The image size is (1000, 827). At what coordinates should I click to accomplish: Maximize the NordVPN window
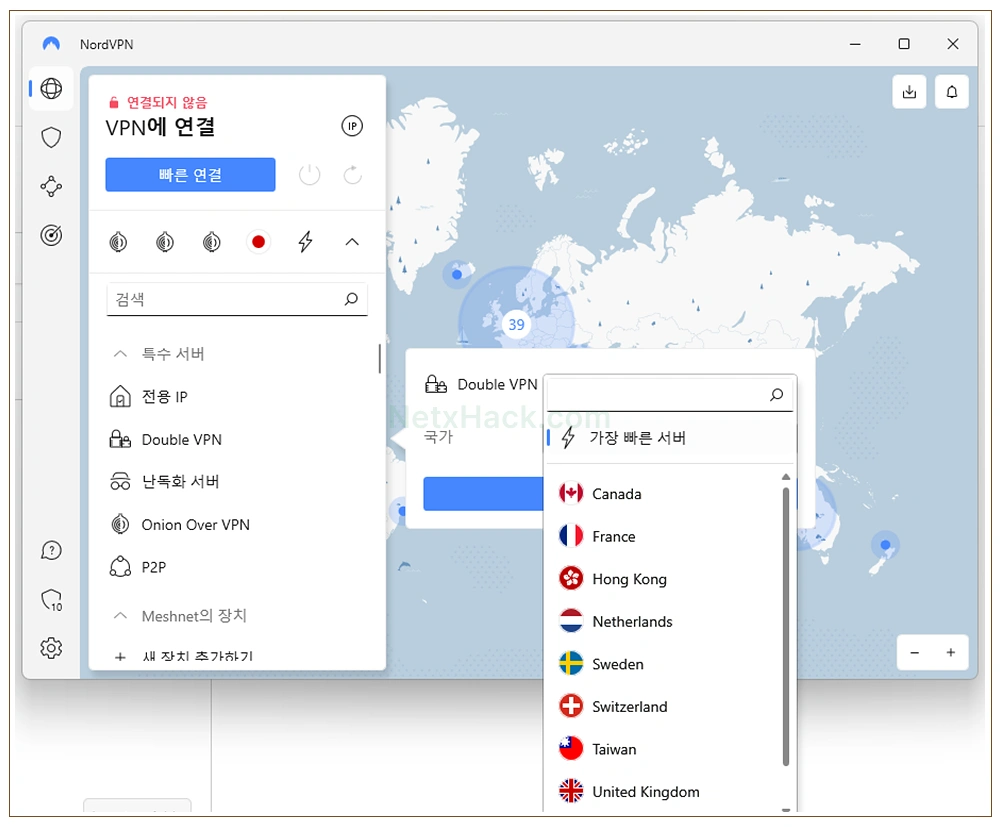click(904, 44)
